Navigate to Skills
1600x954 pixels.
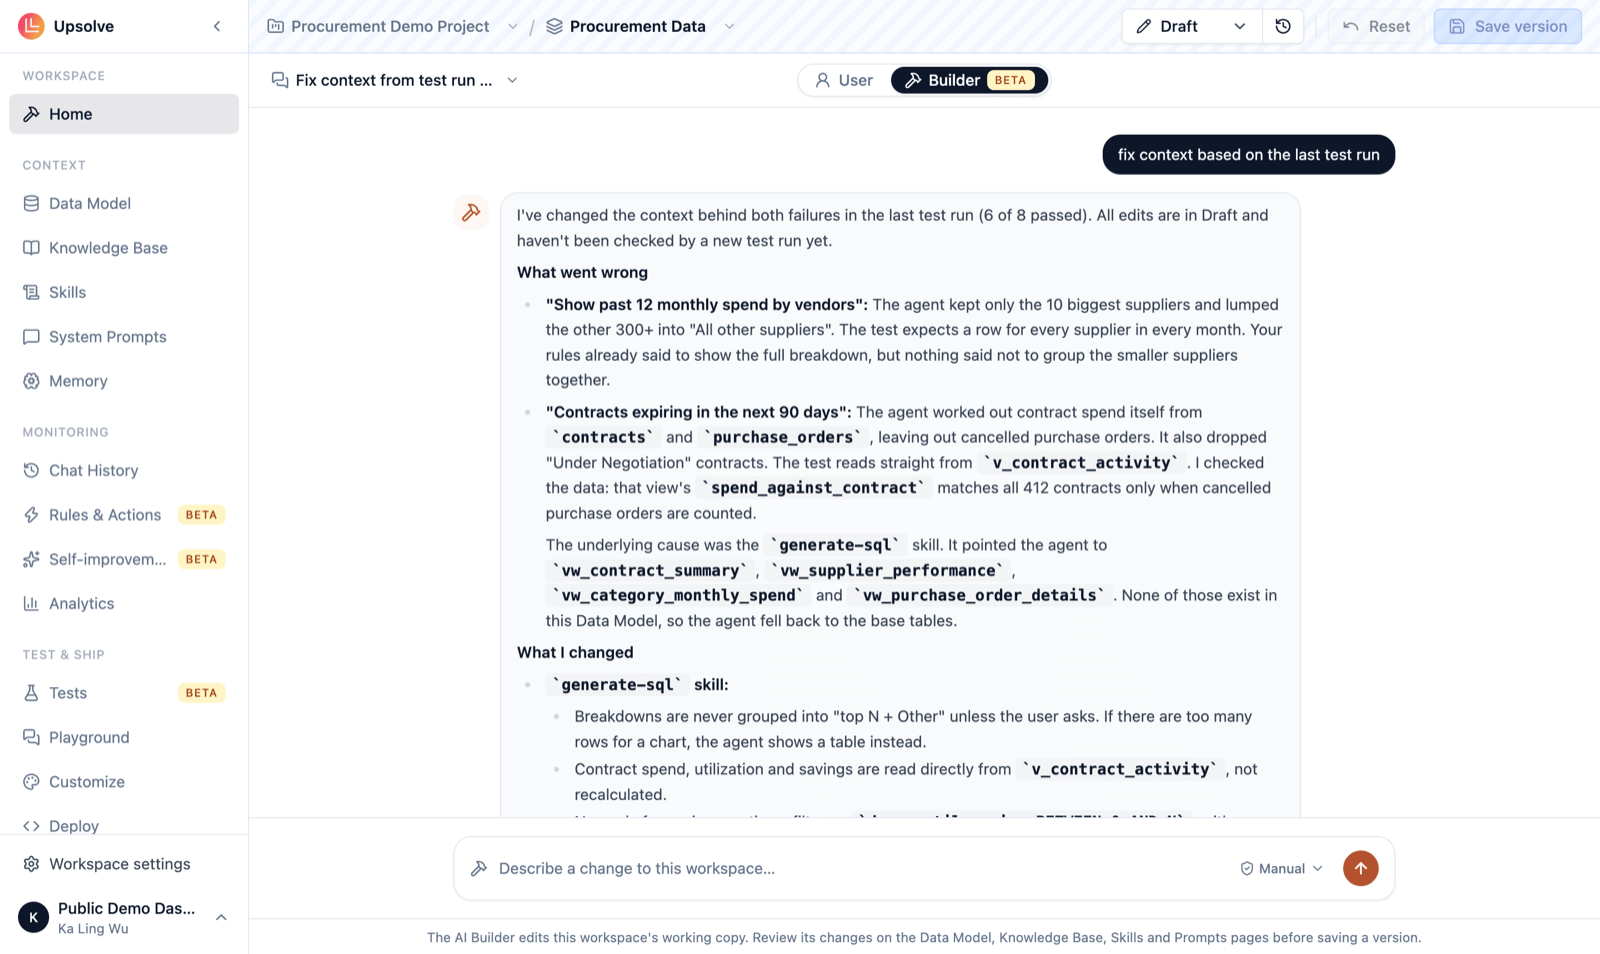(124, 292)
